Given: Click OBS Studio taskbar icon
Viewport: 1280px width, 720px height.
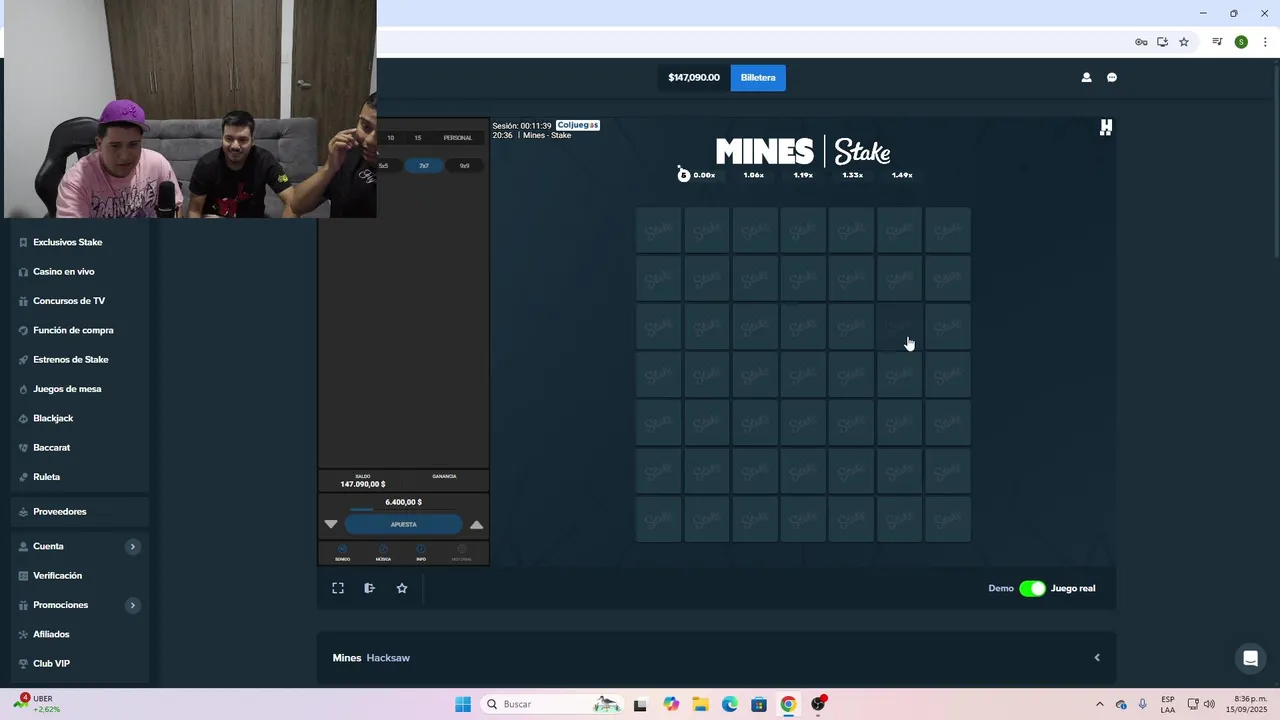Looking at the screenshot, I should [818, 704].
